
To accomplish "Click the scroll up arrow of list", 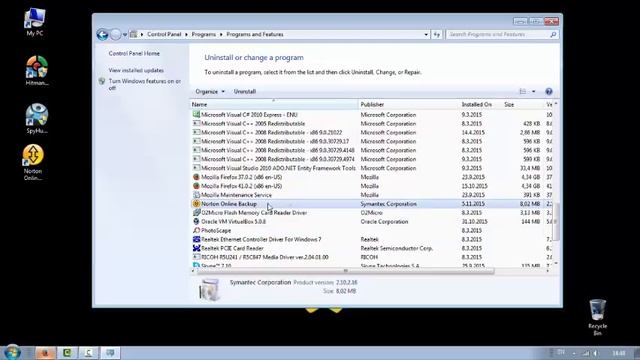I will tap(556, 104).
